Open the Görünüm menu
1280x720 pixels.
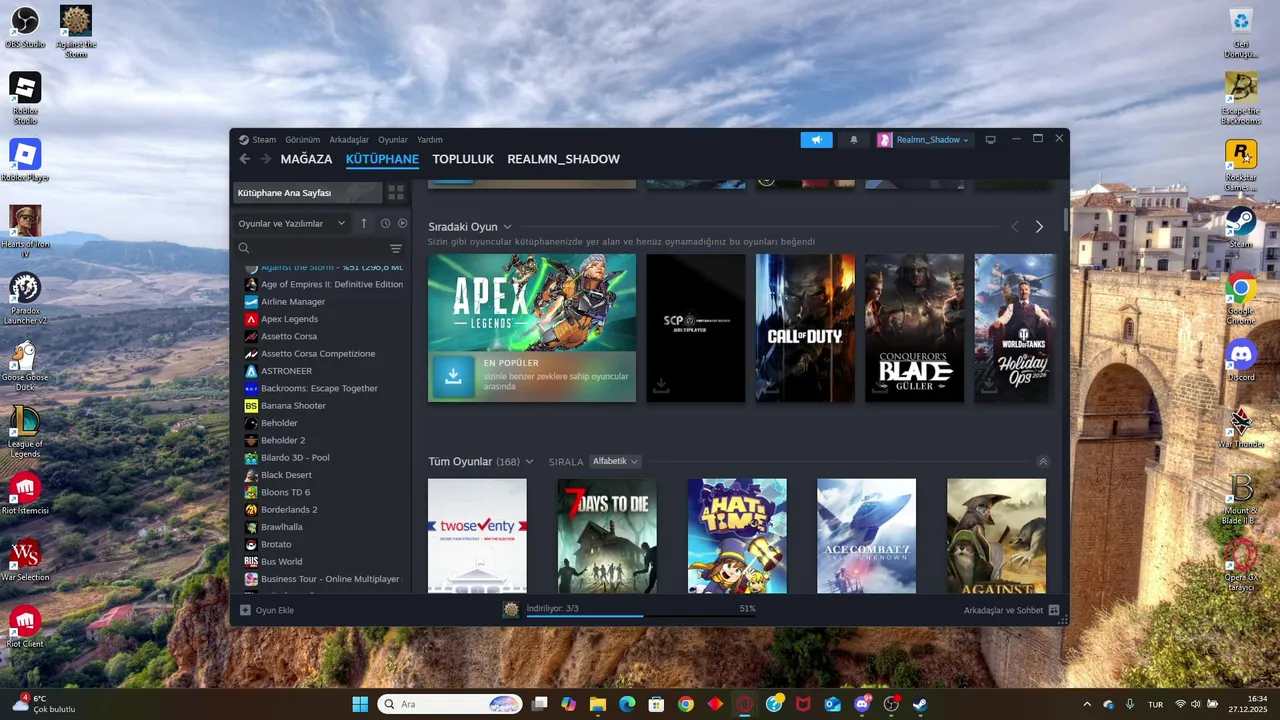pos(303,140)
